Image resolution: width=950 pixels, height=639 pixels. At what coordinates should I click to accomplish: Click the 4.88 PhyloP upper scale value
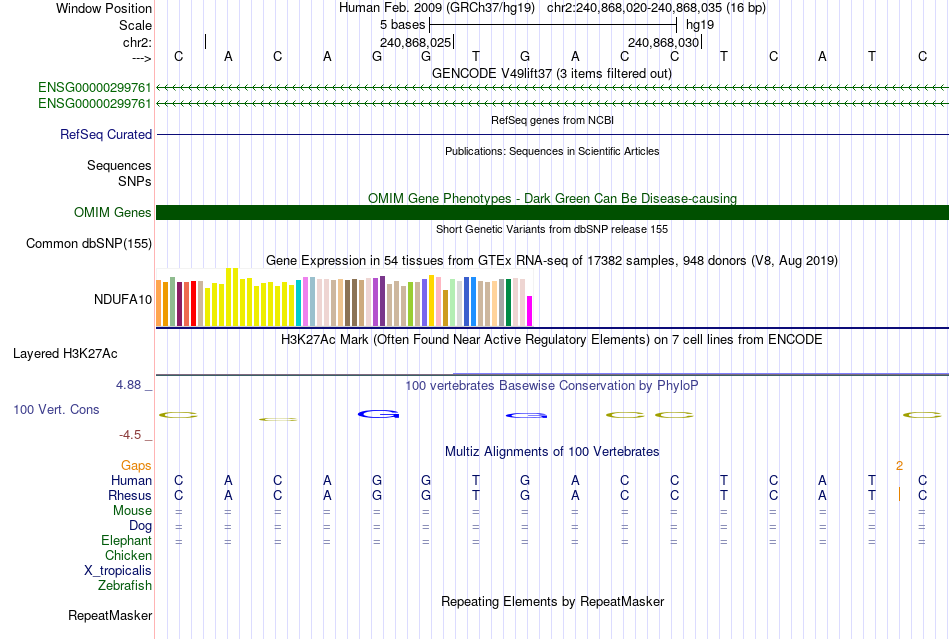click(128, 385)
